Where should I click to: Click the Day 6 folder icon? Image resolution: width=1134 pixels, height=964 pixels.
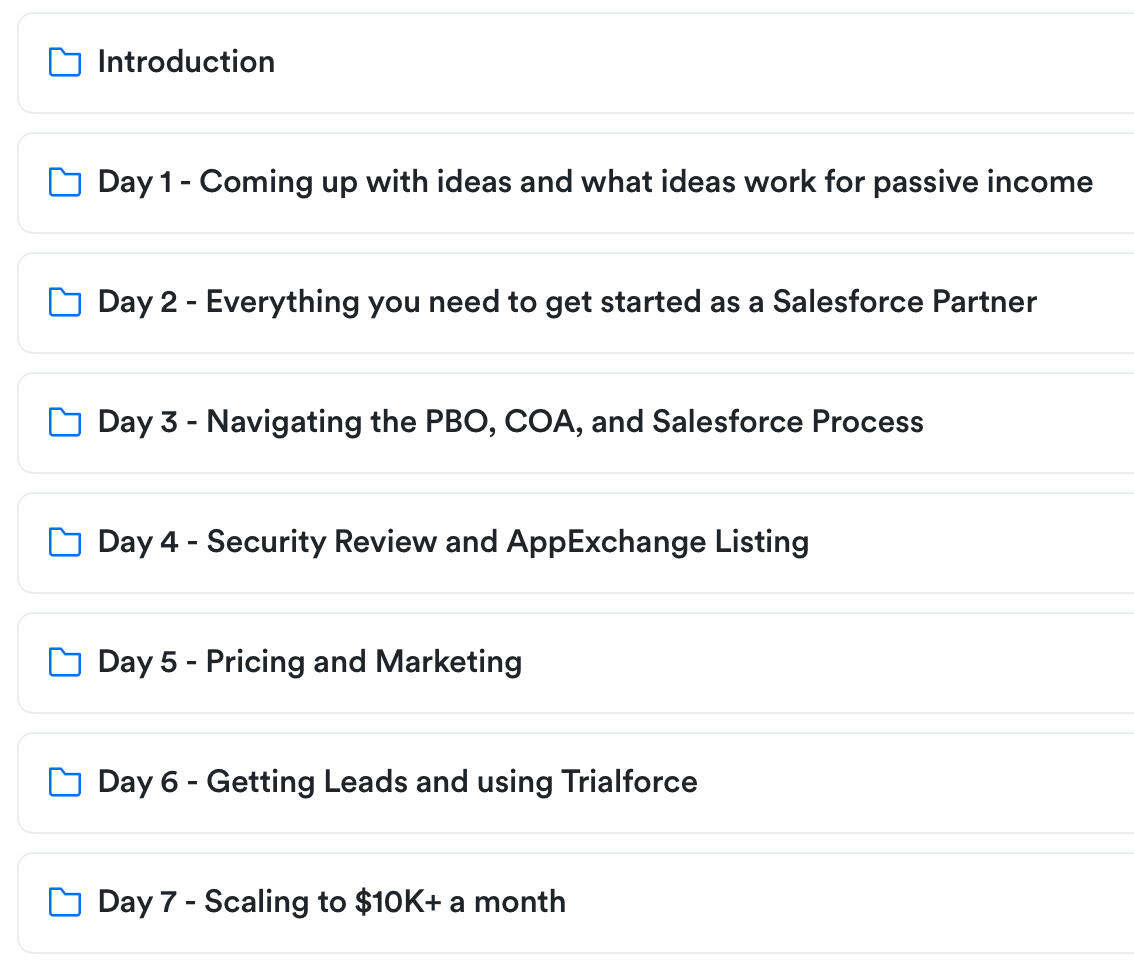tap(65, 783)
